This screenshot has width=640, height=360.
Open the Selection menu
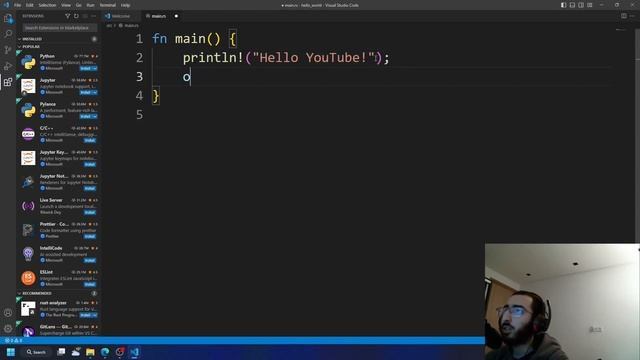[47, 5]
